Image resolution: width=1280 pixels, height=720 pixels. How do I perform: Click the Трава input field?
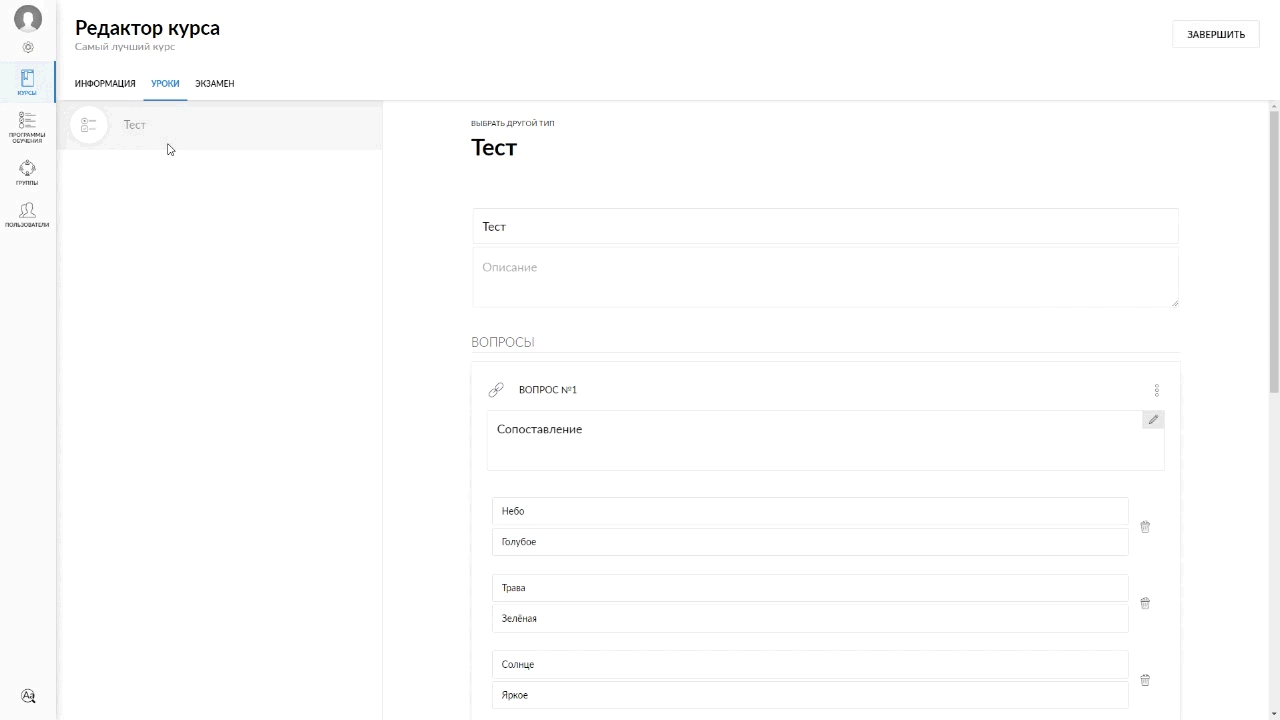coord(810,588)
